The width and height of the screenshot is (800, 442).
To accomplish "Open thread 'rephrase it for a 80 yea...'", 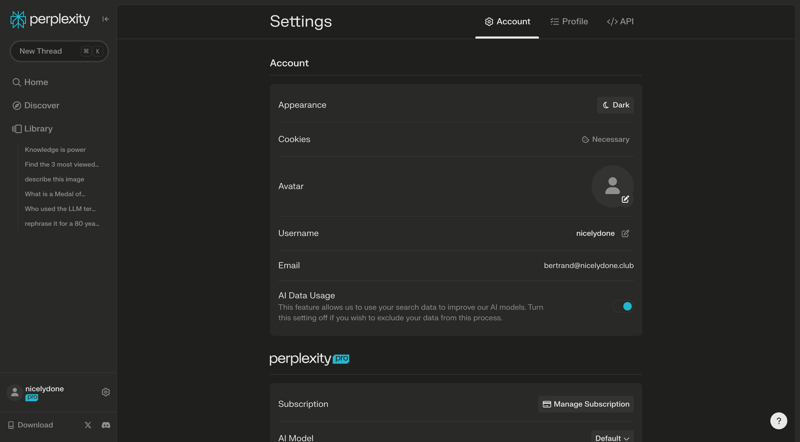I will [62, 224].
